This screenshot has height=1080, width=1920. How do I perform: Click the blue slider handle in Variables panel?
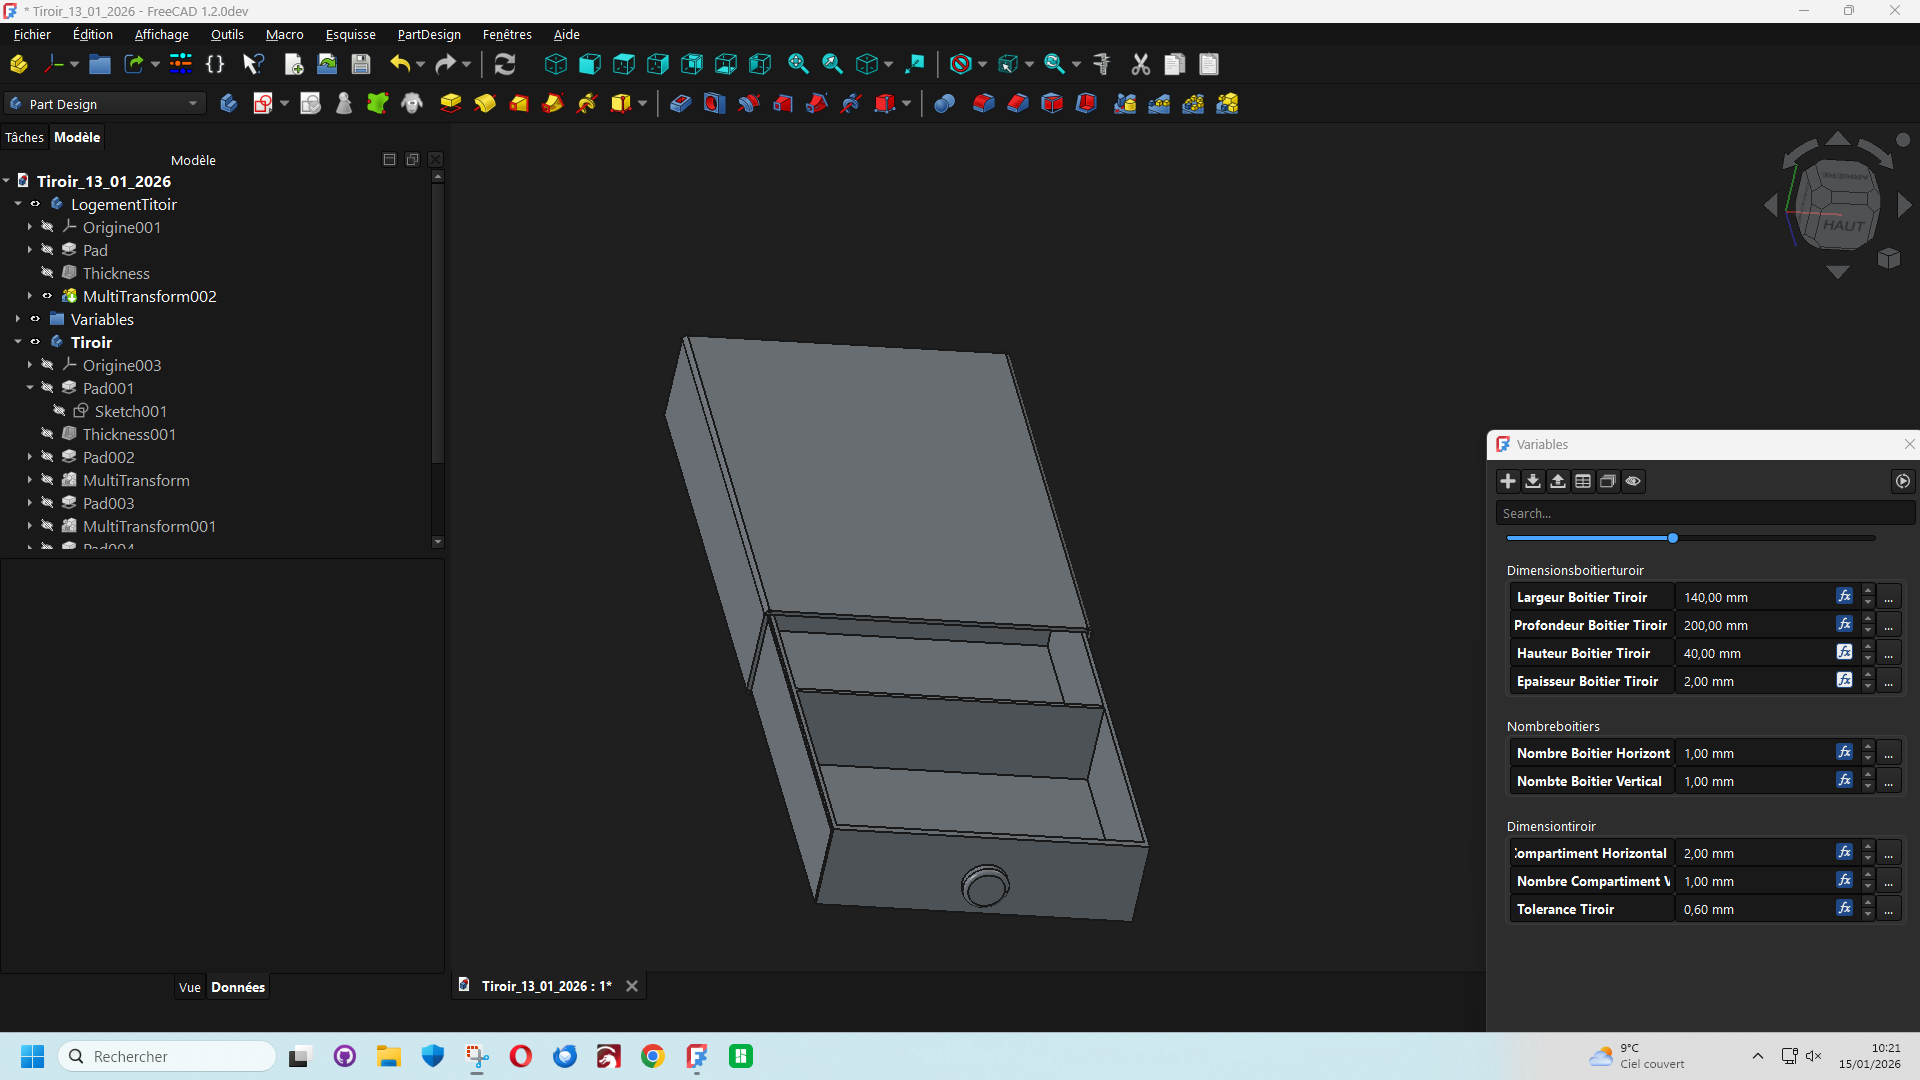click(1673, 539)
